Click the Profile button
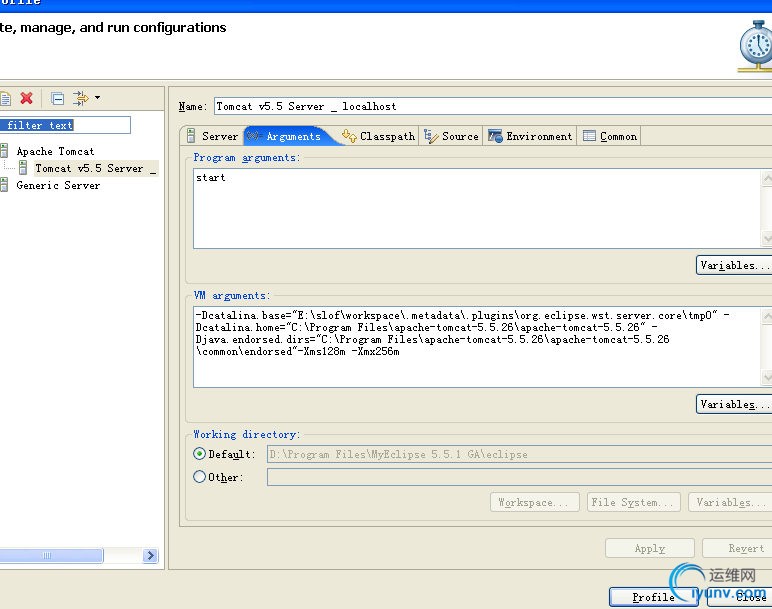 [x=653, y=597]
